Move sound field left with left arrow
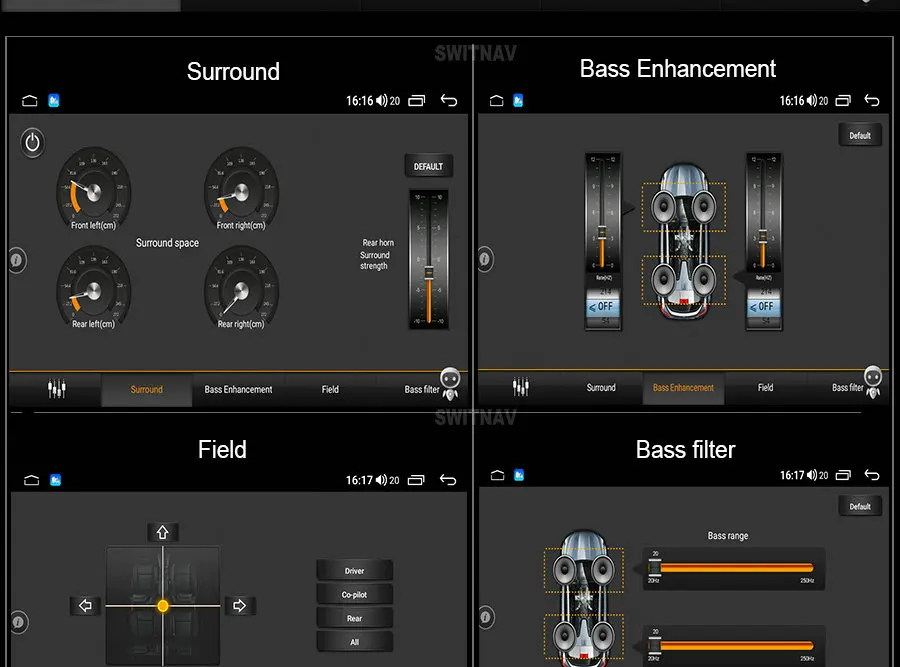 pyautogui.click(x=85, y=606)
